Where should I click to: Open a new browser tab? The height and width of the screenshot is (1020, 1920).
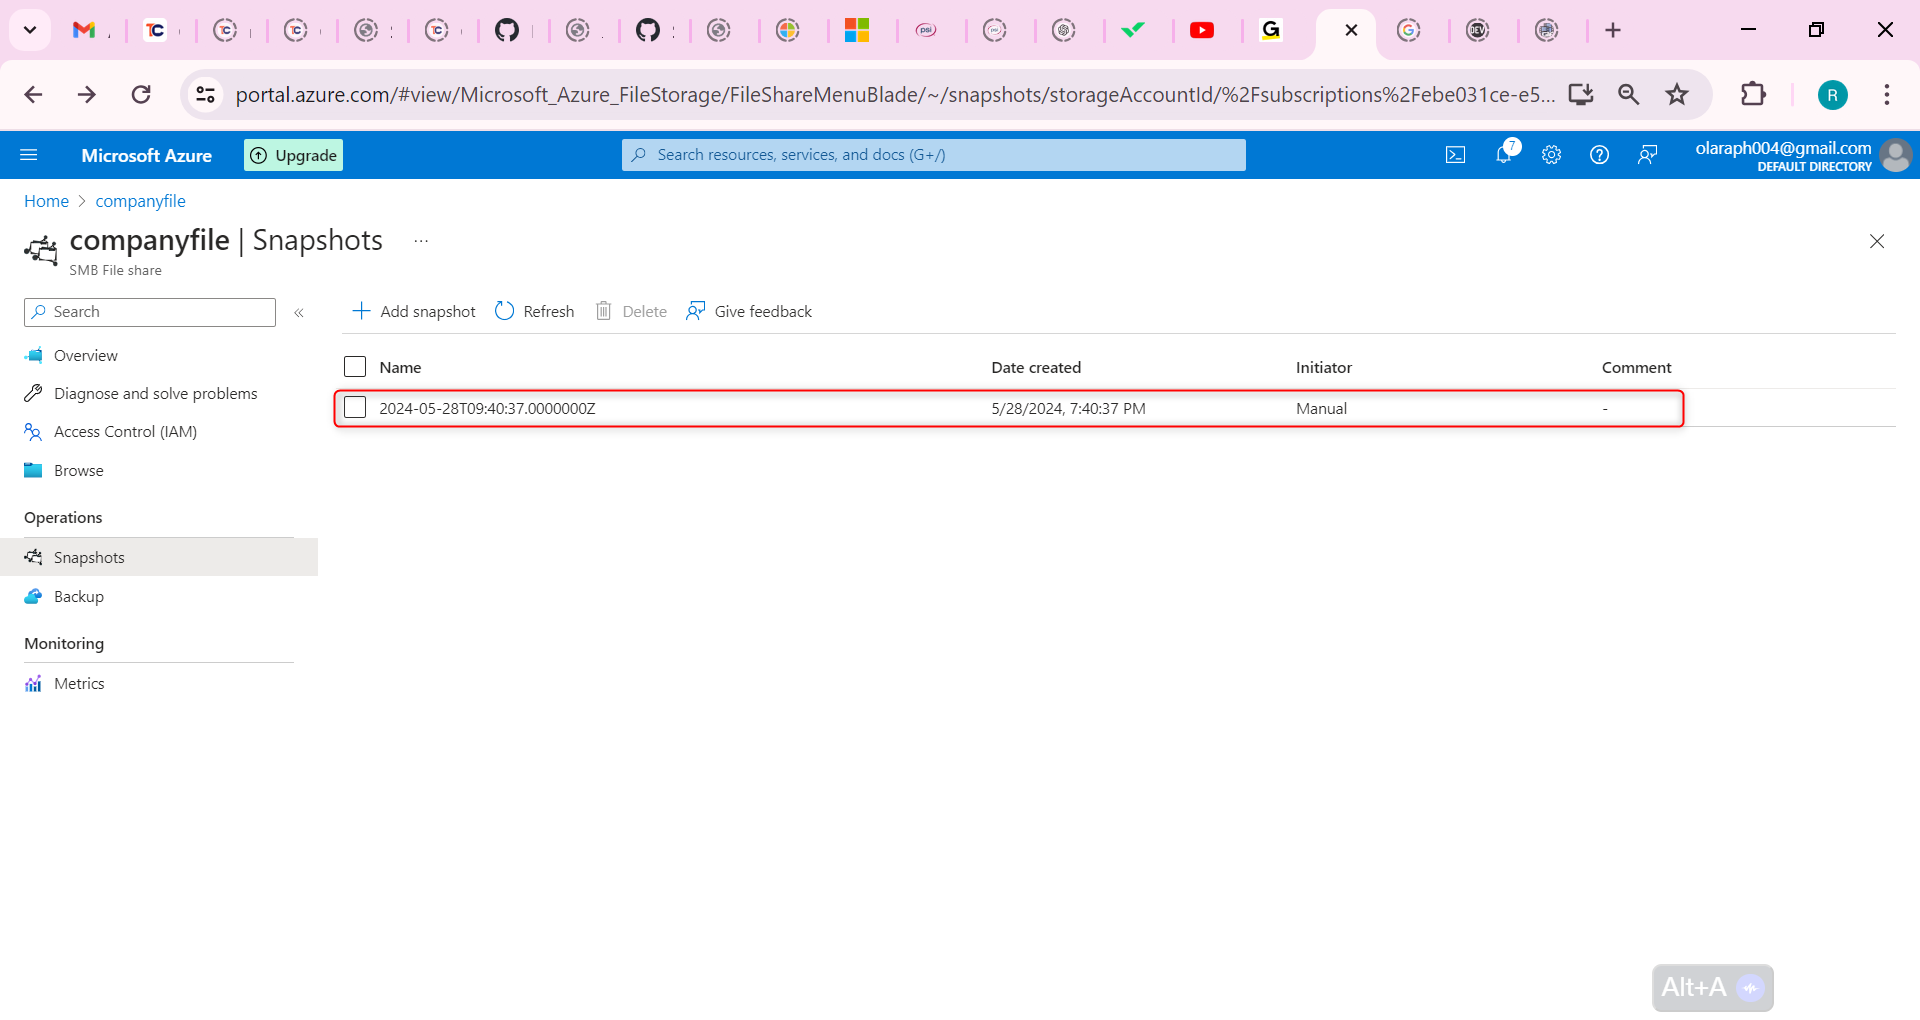pyautogui.click(x=1613, y=30)
